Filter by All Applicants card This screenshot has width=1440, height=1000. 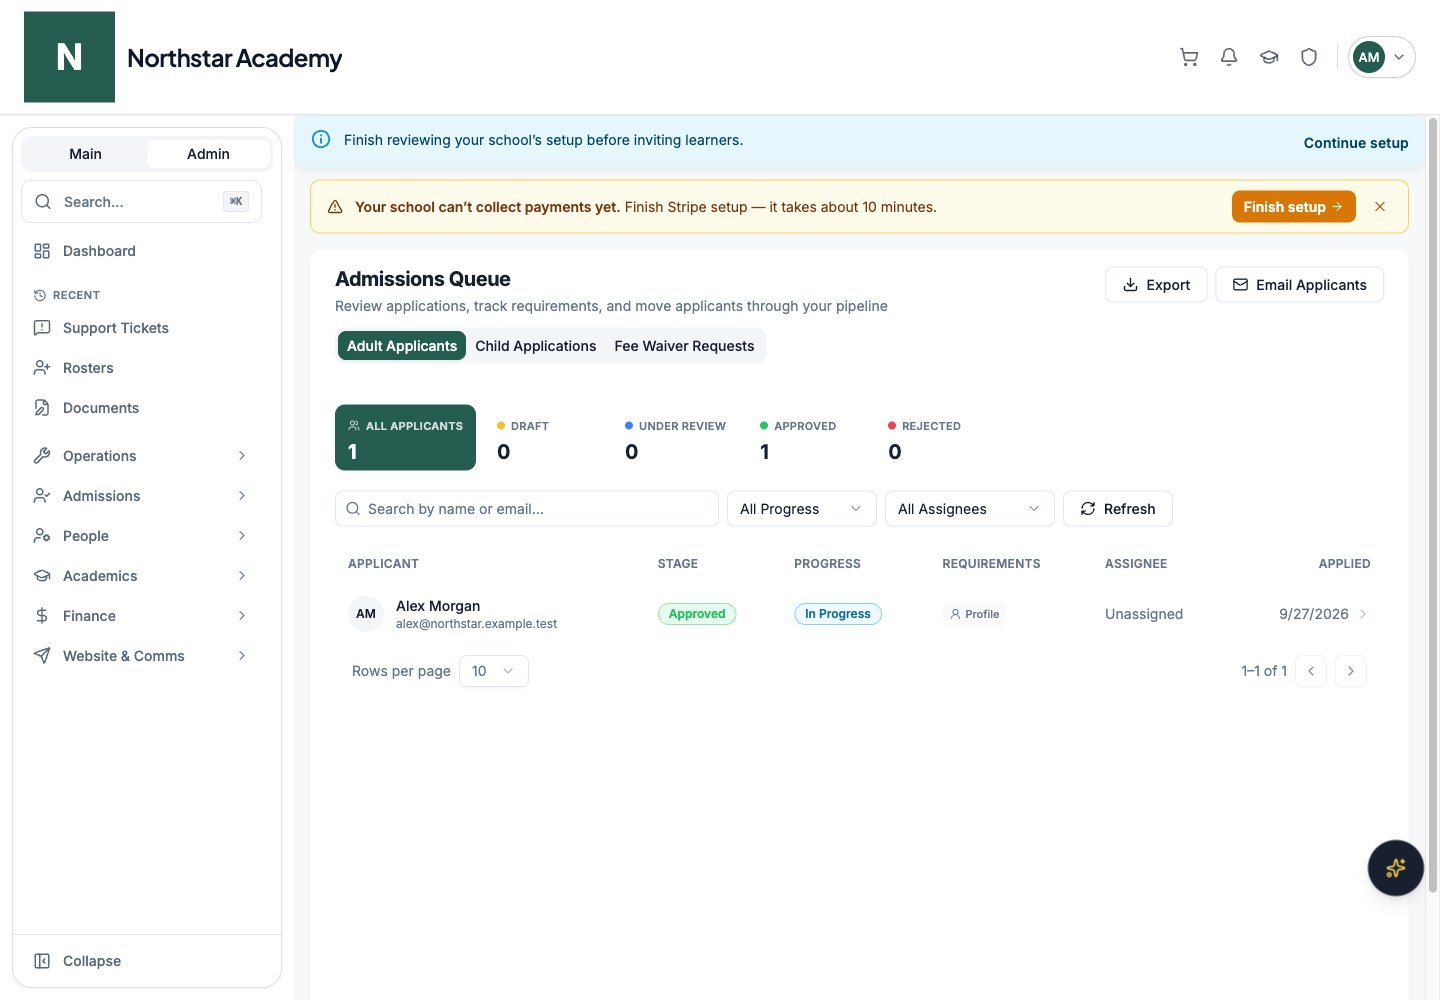405,437
